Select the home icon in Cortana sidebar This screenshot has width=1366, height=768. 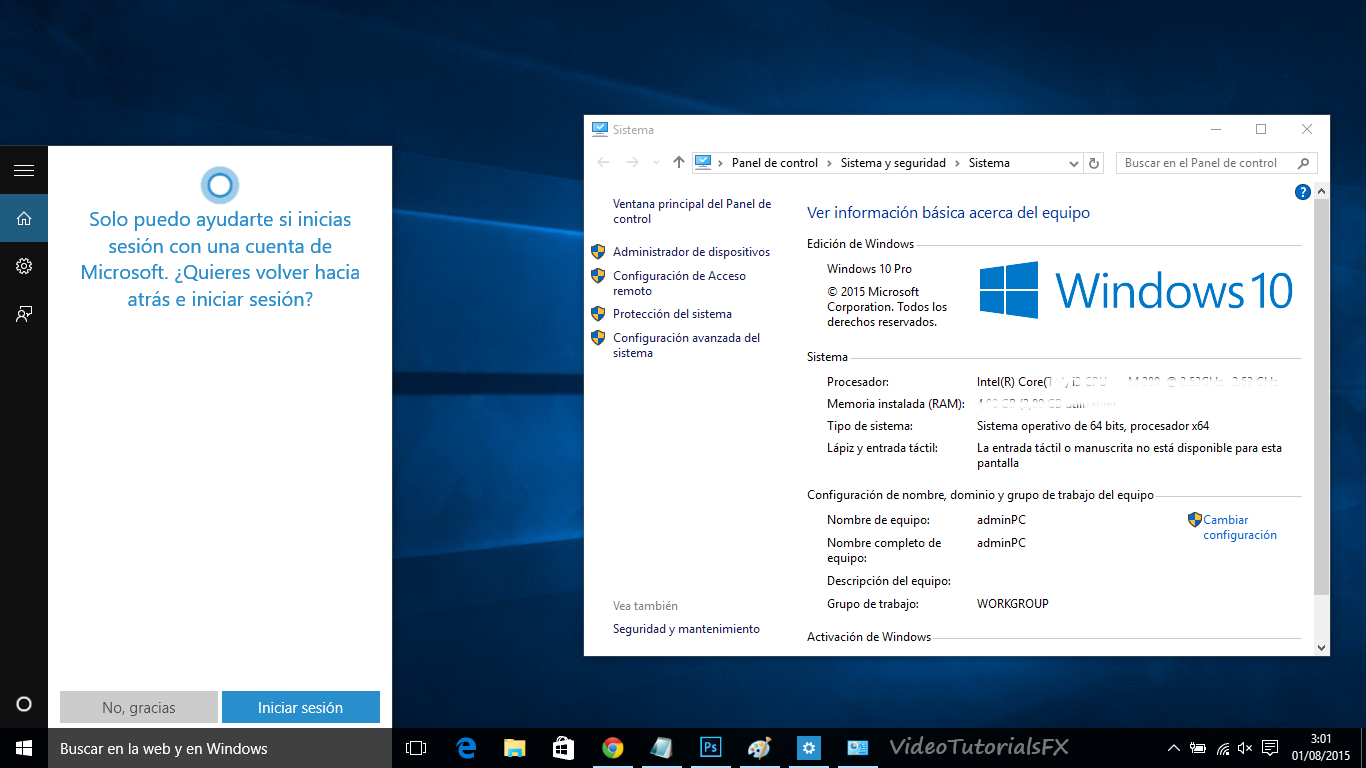23,218
